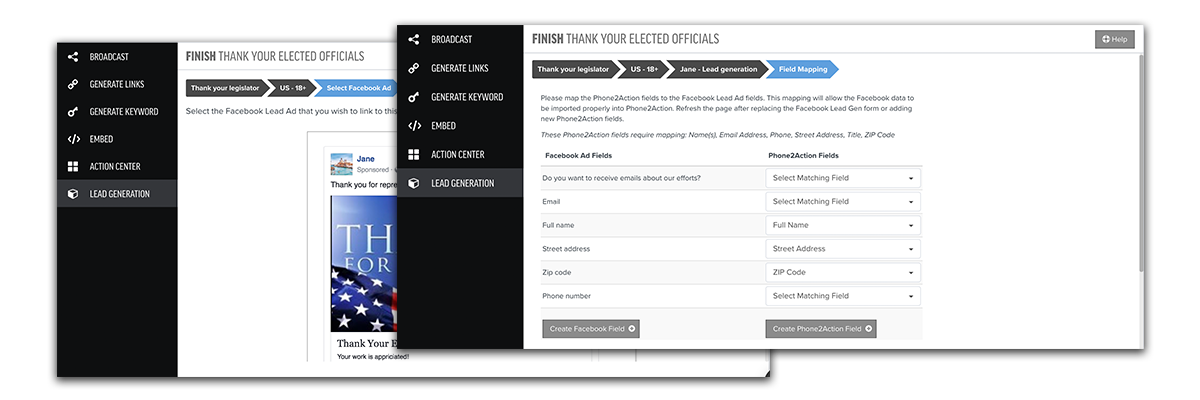Click the Action Center grid icon in the front sidebar
This screenshot has height=400, width=1200.
click(414, 155)
